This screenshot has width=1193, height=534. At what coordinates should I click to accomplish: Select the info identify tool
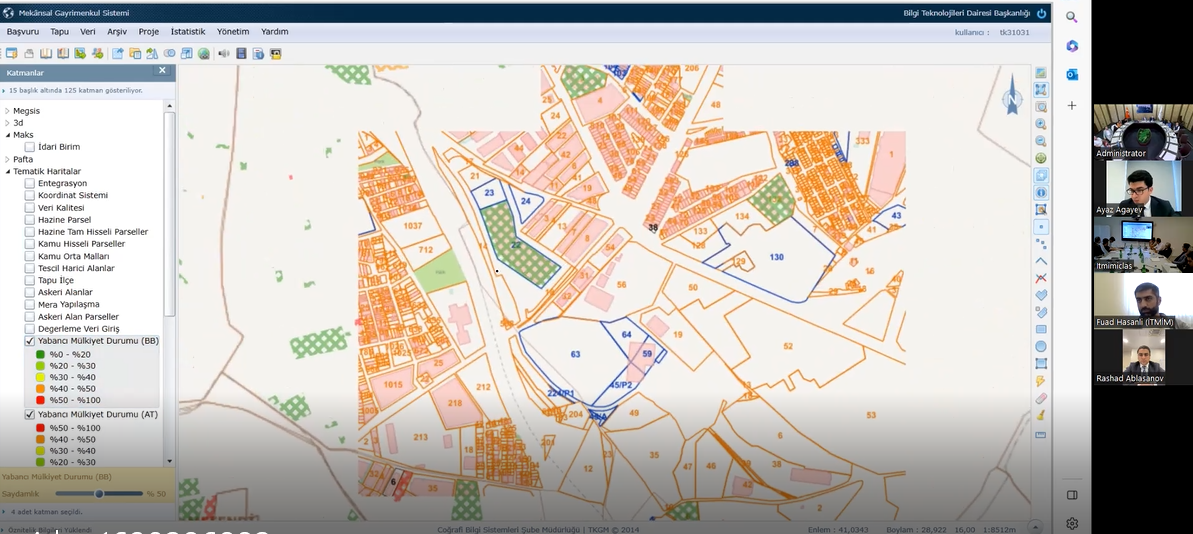click(1041, 192)
